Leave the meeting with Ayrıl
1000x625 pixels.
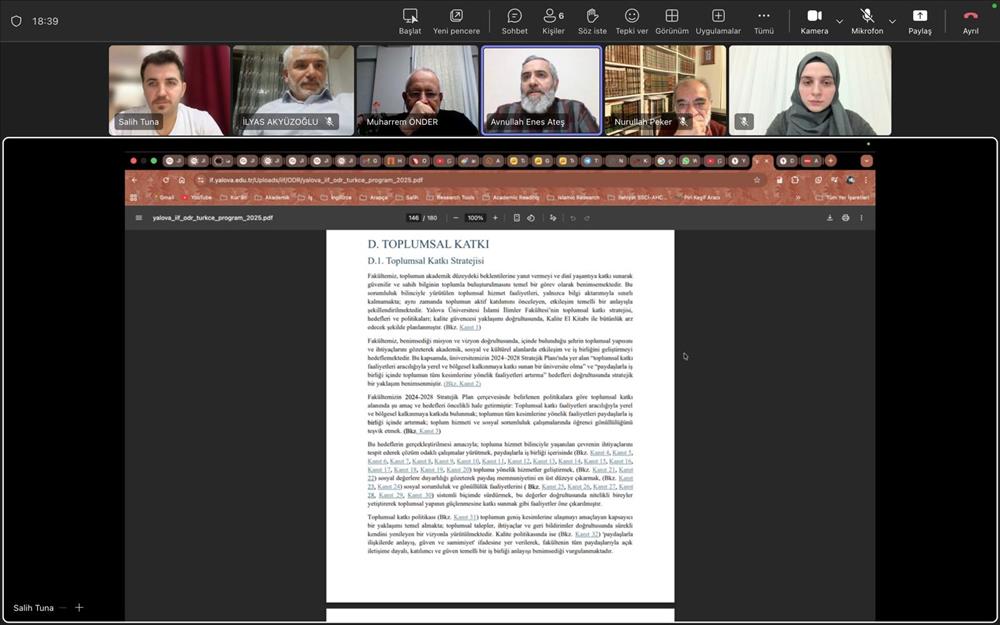[x=970, y=21]
